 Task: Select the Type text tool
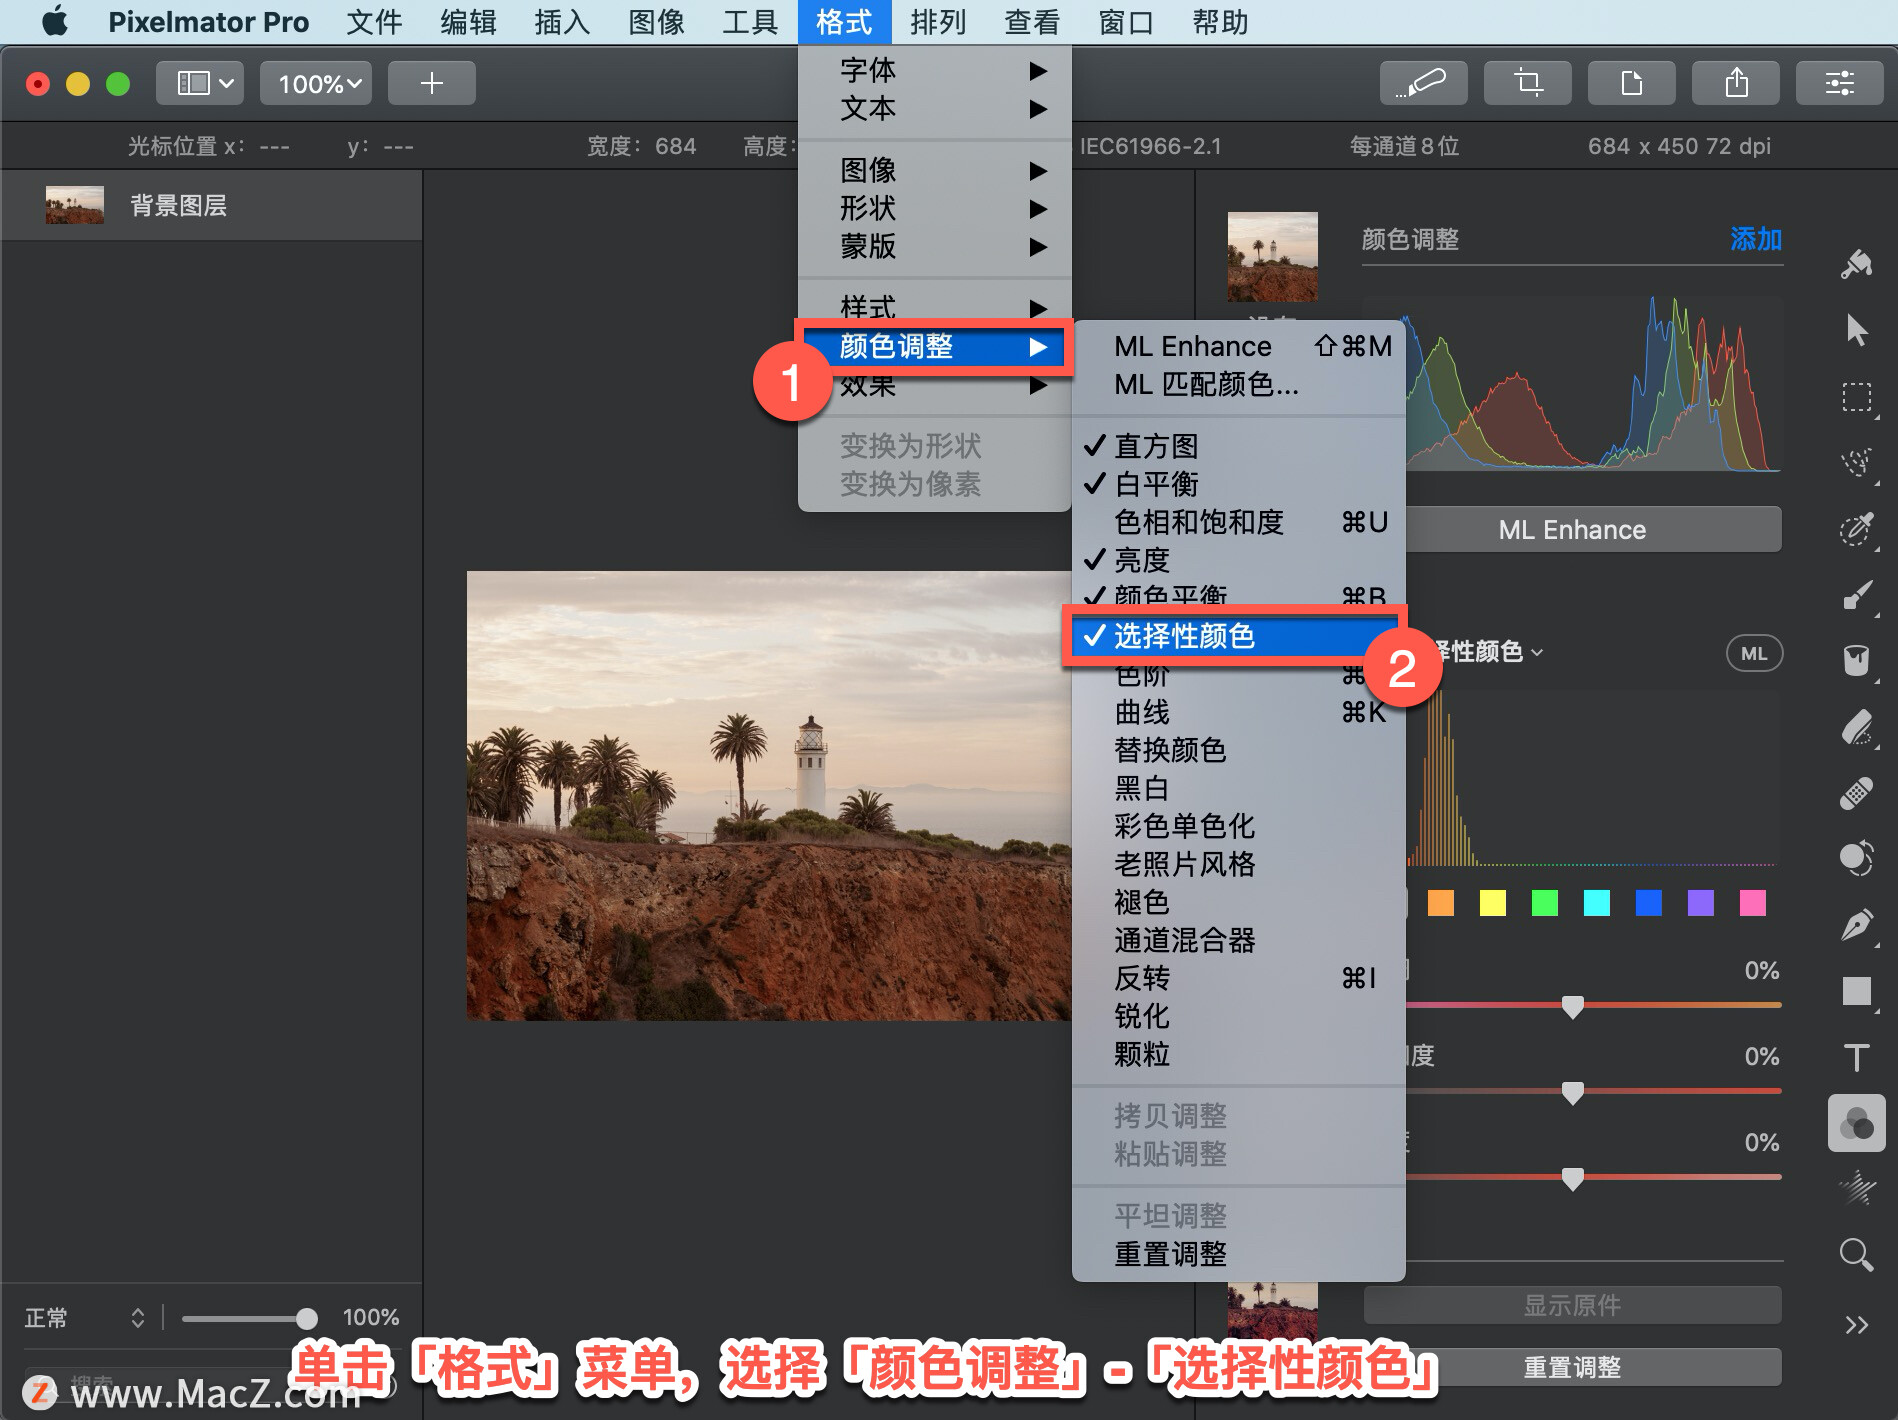(1857, 1057)
